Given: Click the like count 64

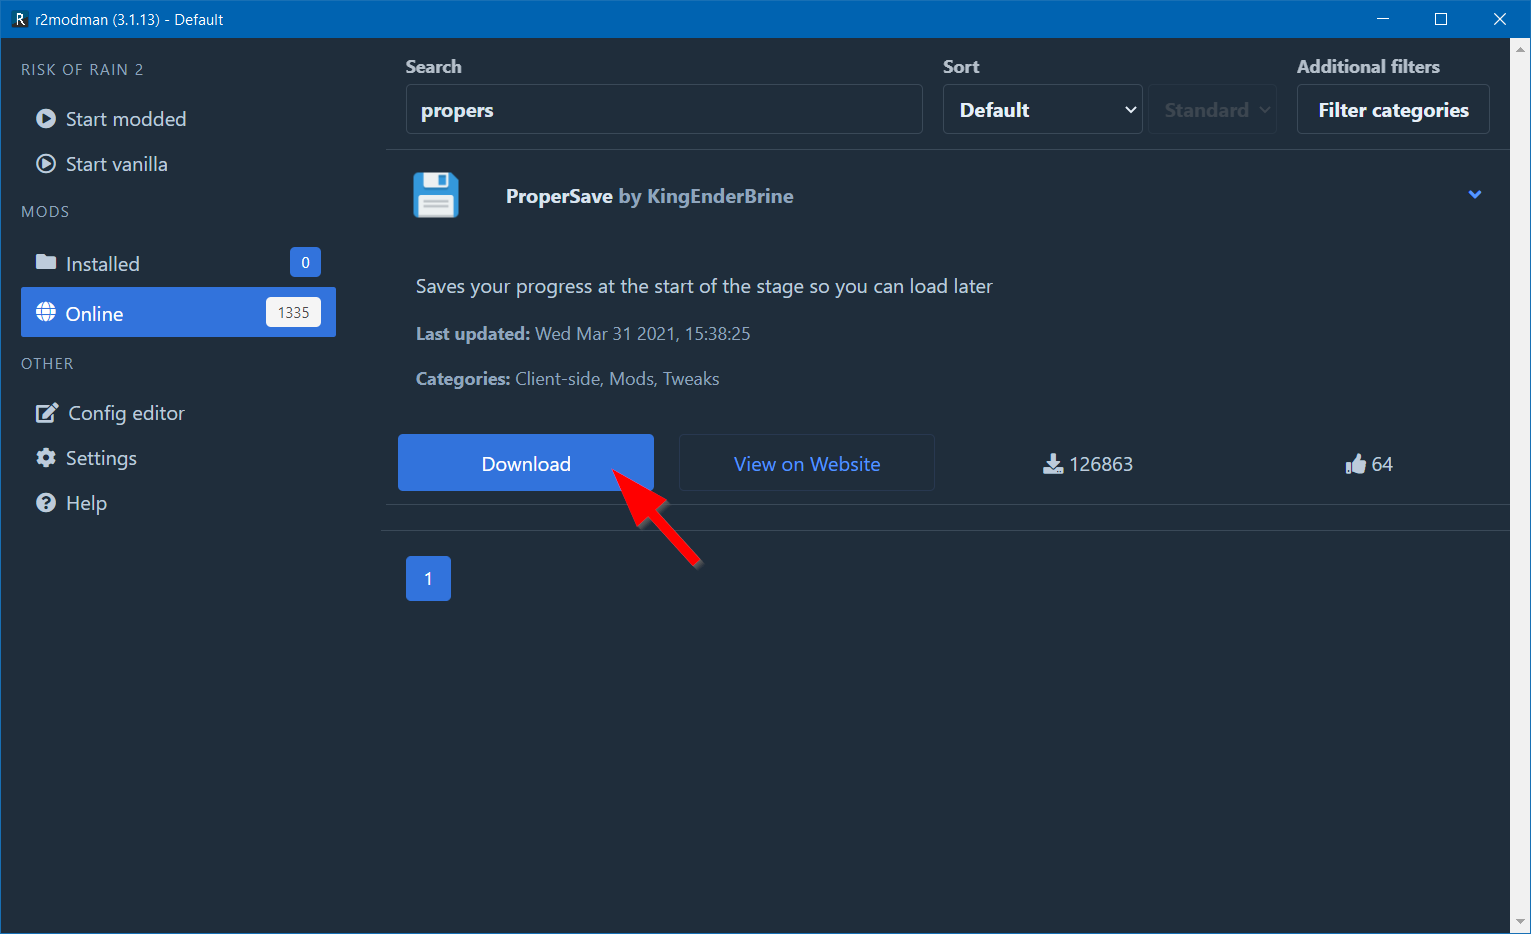Looking at the screenshot, I should coord(1382,464).
